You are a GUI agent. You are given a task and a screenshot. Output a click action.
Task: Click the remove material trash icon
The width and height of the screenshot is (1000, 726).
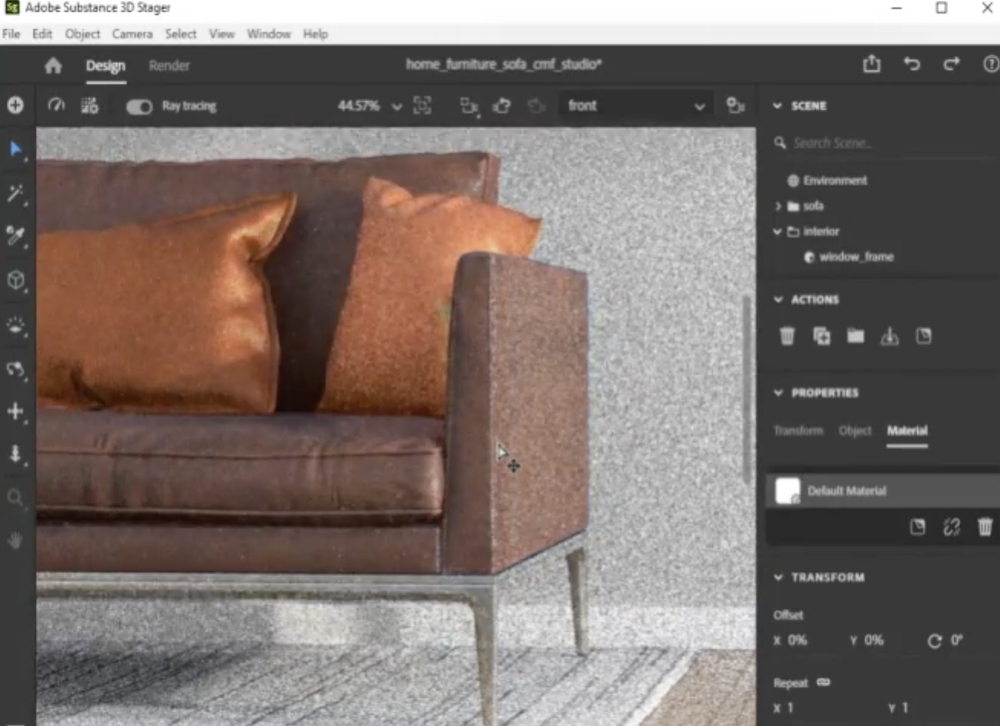click(x=985, y=526)
